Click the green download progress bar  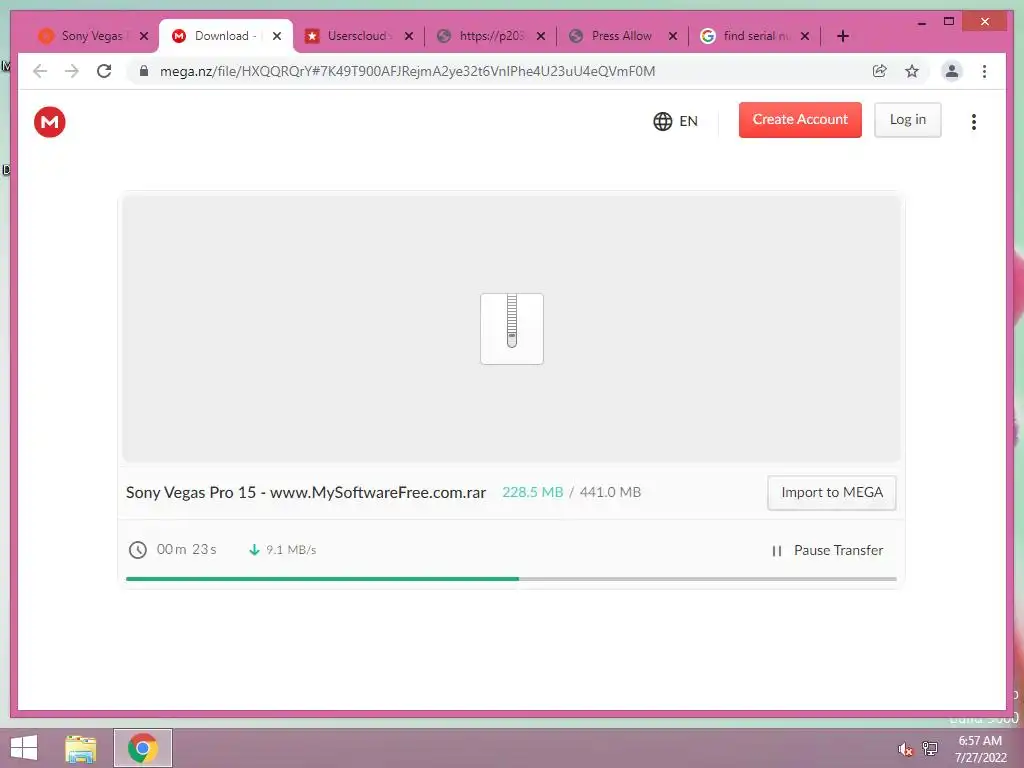click(322, 579)
